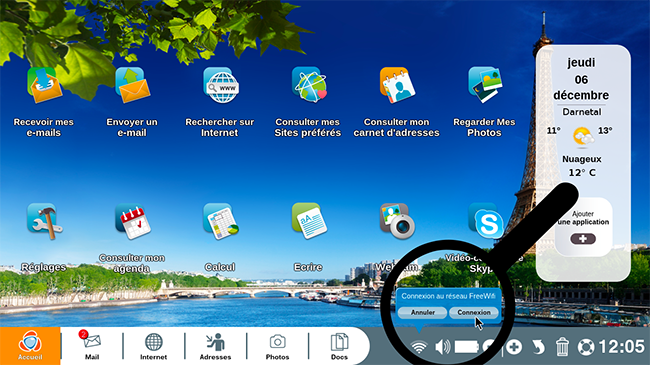Click the Connexion button
Image resolution: width=650 pixels, height=365 pixels.
(474, 312)
